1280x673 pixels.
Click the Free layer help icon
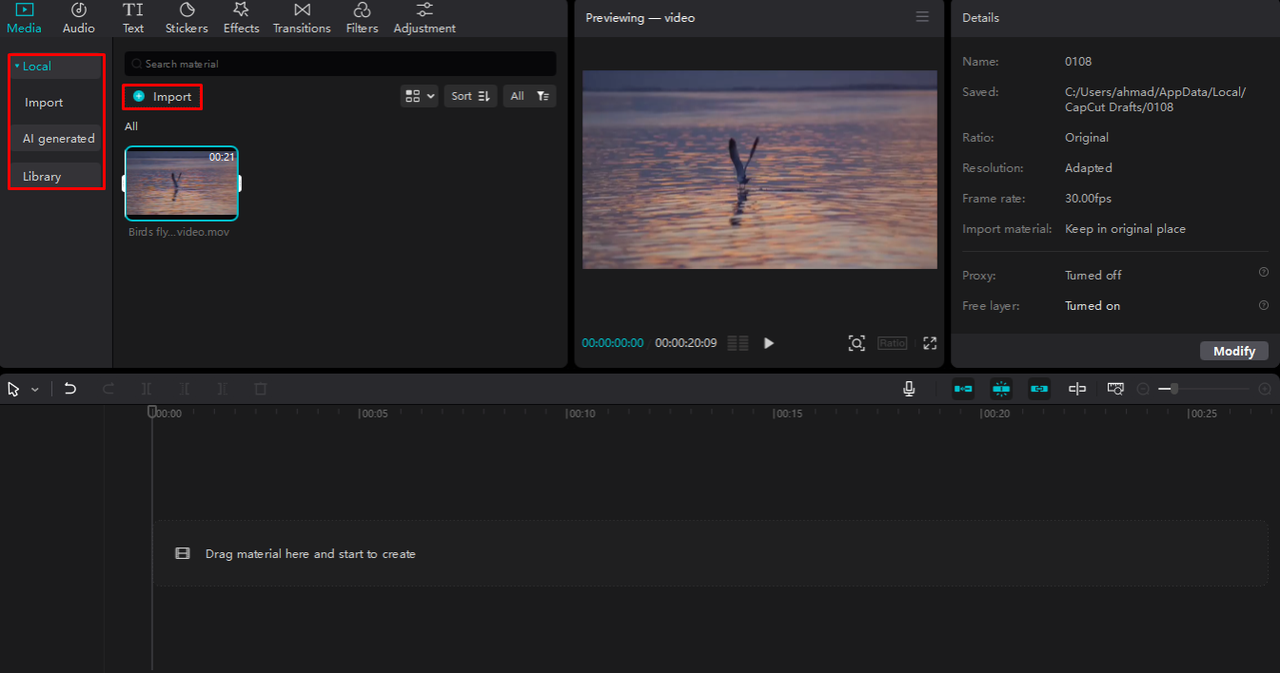1263,305
